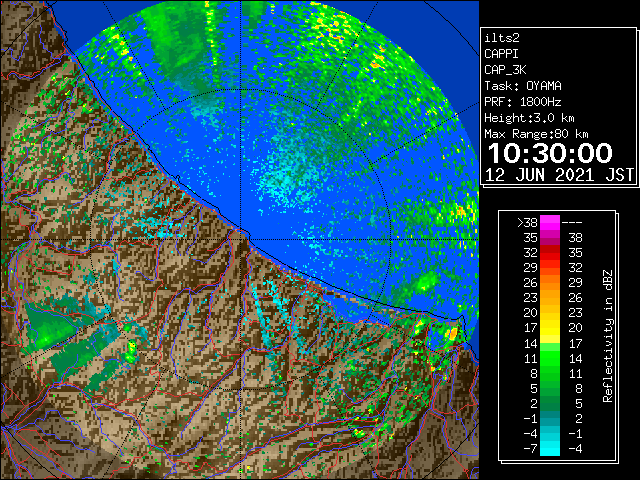
Task: Click the 'Reflectivity in dBZ' axis label
Action: pyautogui.click(x=608, y=336)
